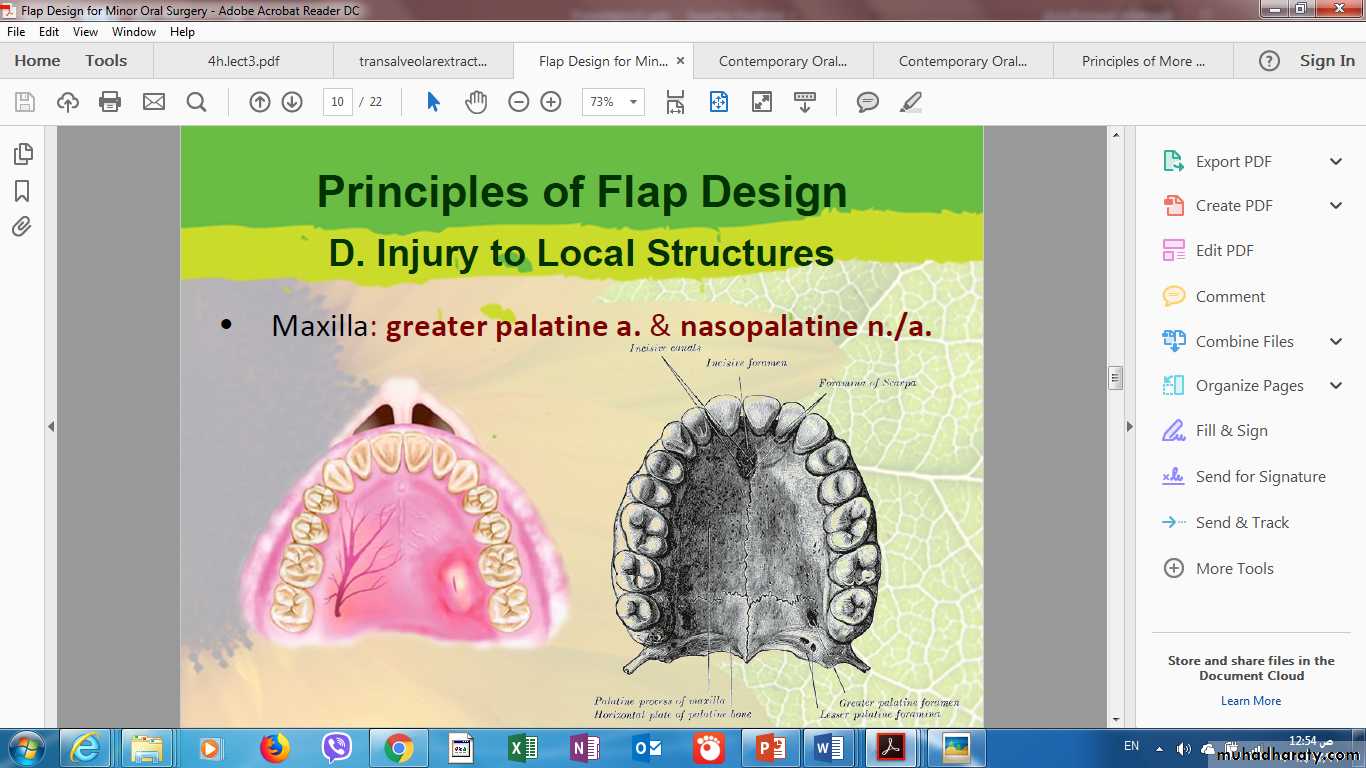Screen dimensions: 1366x768
Task: Go to the next page arrow
Action: pyautogui.click(x=292, y=102)
